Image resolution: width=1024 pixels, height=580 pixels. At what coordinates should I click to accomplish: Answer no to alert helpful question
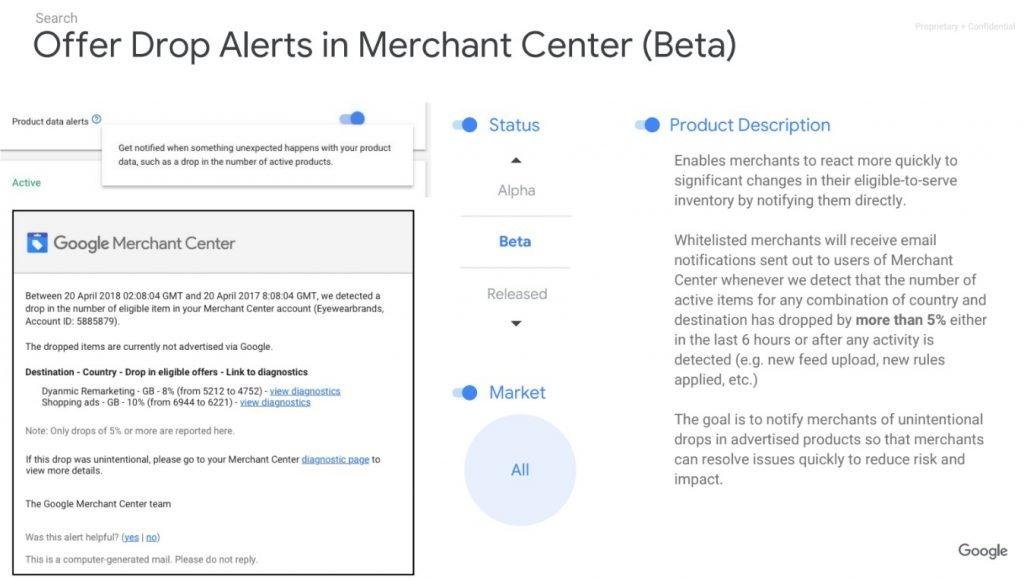pyautogui.click(x=152, y=538)
